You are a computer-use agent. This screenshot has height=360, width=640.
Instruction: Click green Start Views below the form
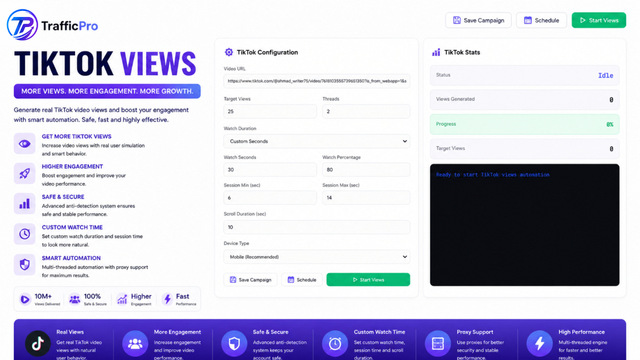coord(368,280)
